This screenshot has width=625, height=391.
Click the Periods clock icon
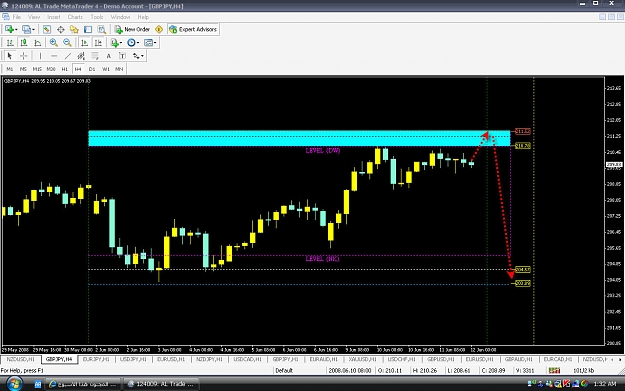(x=131, y=43)
